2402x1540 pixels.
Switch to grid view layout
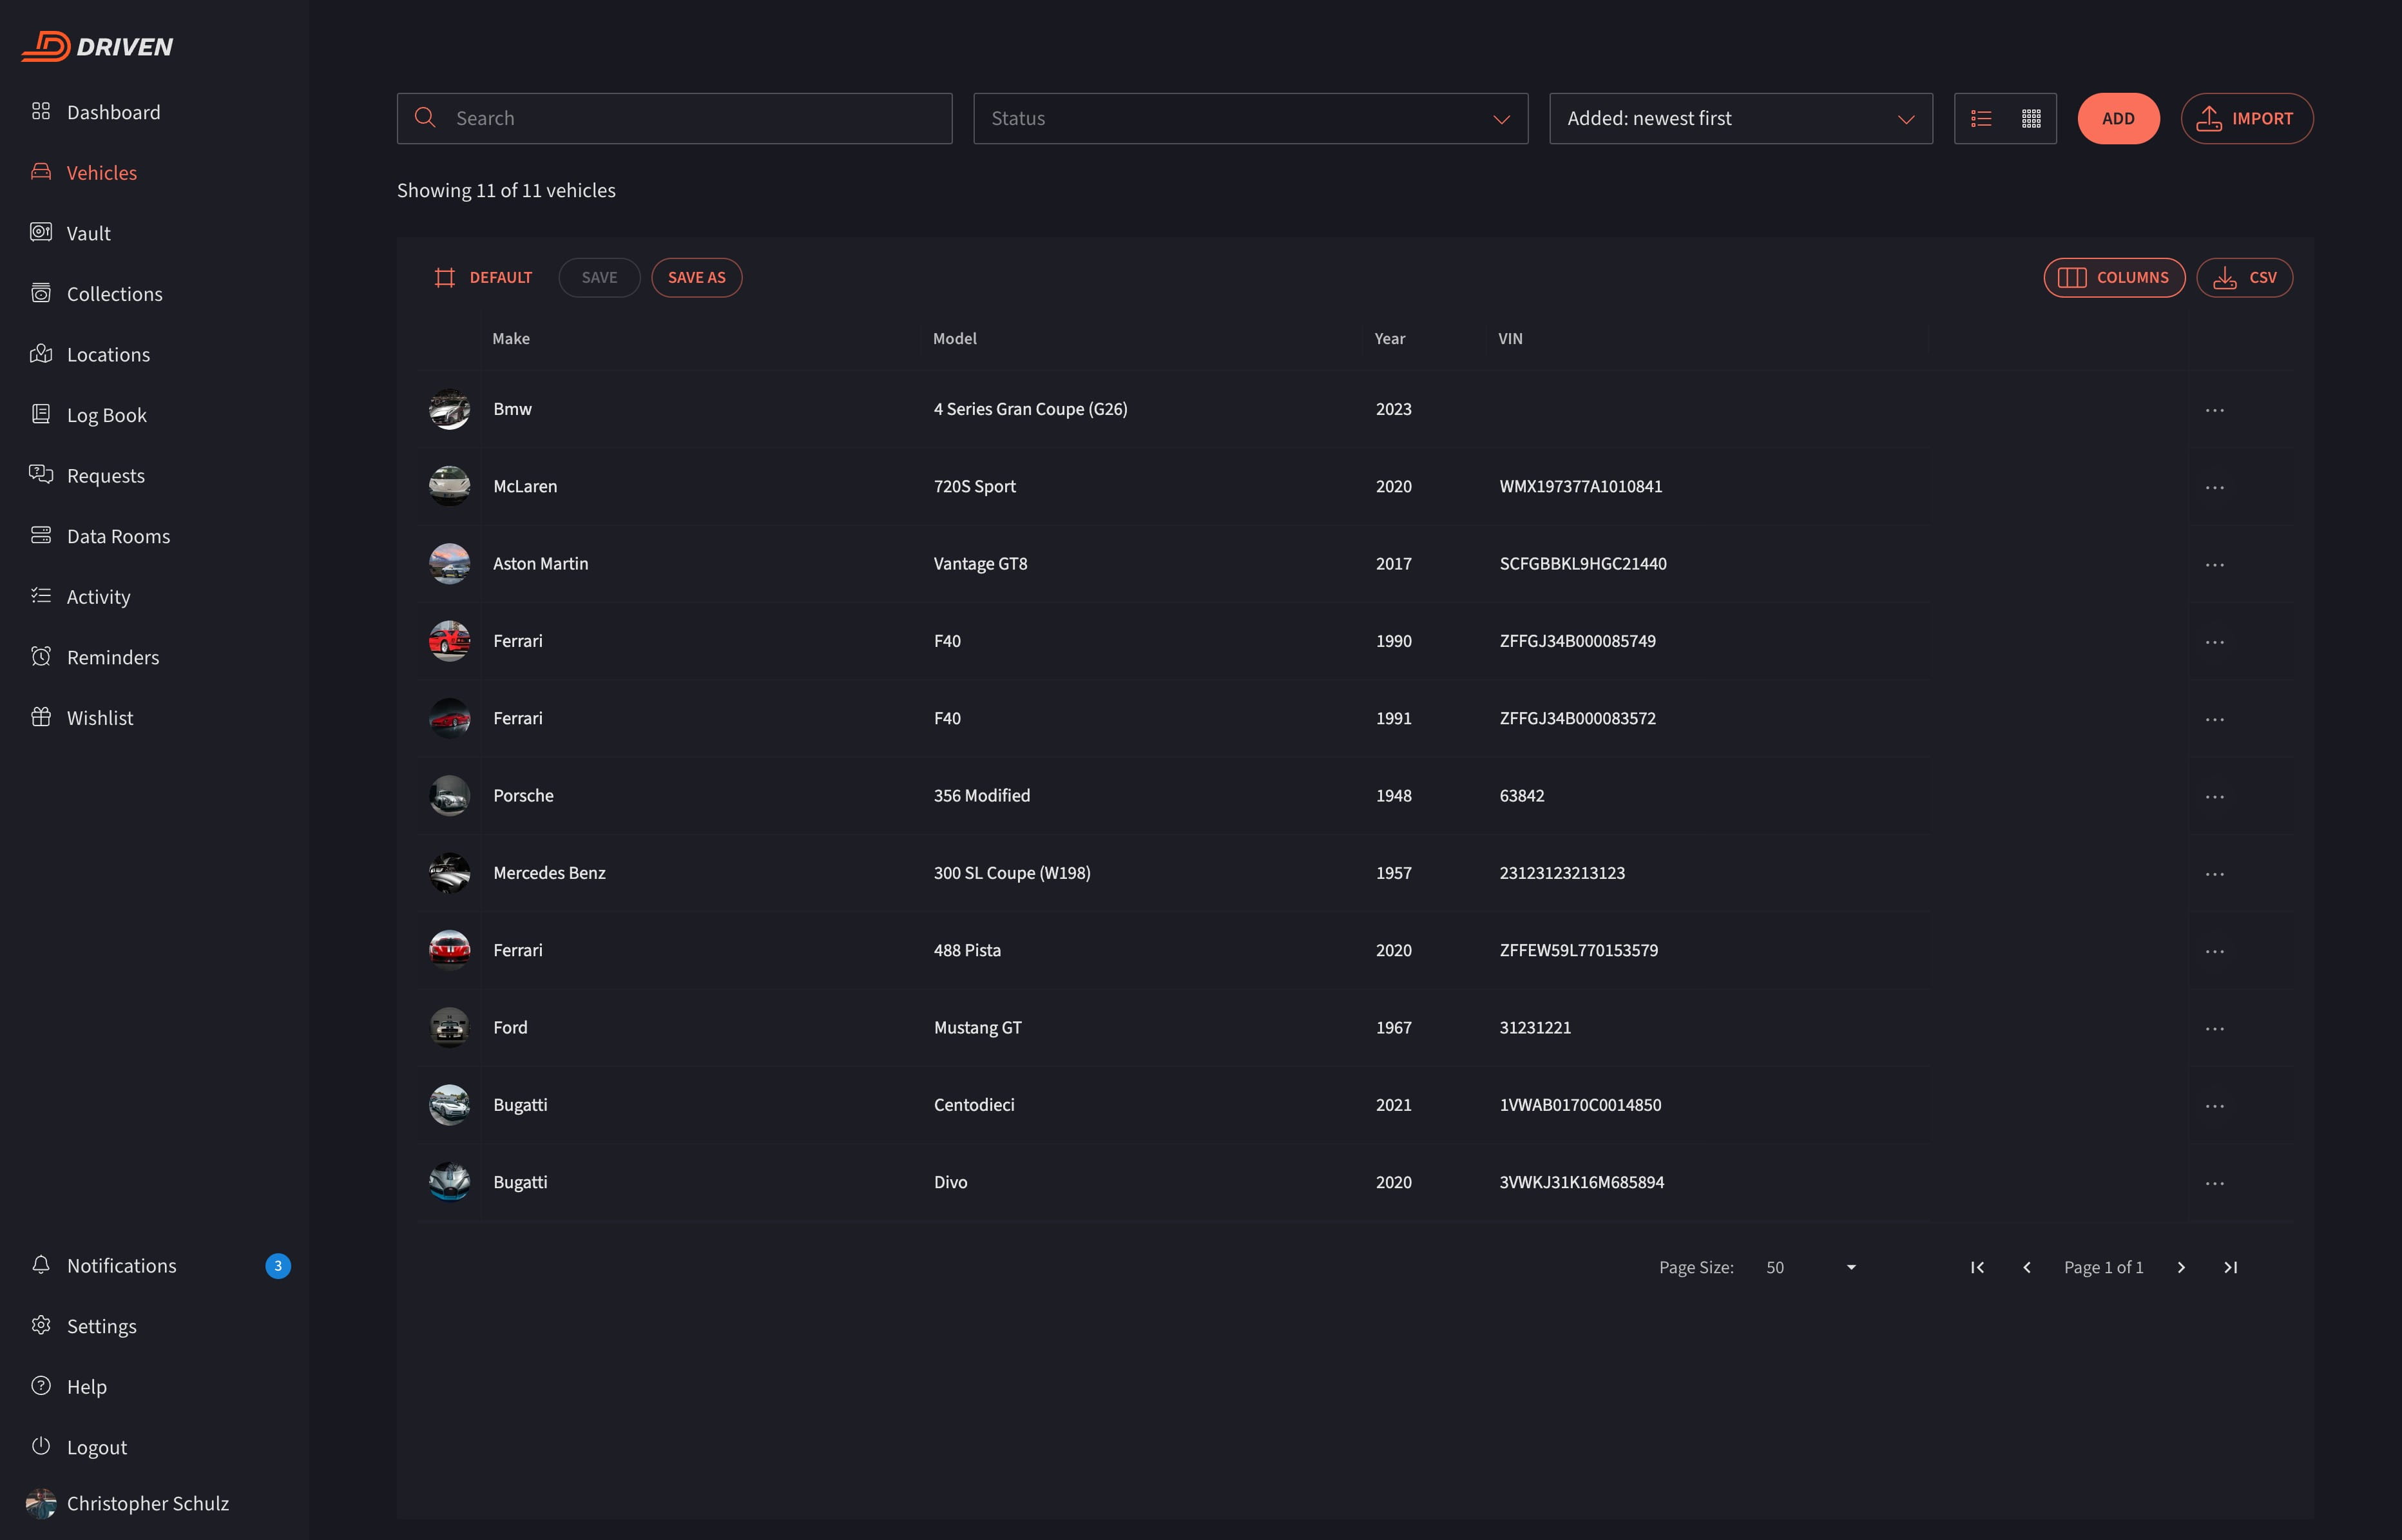2031,119
